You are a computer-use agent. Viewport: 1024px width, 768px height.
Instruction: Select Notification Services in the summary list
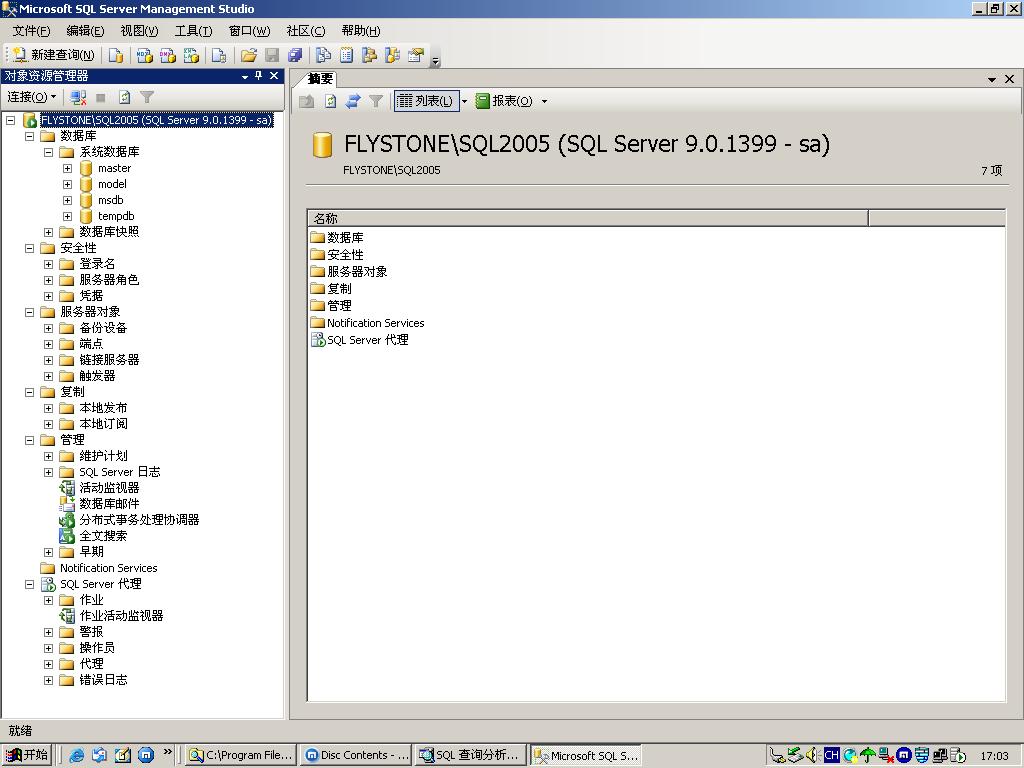click(x=376, y=323)
